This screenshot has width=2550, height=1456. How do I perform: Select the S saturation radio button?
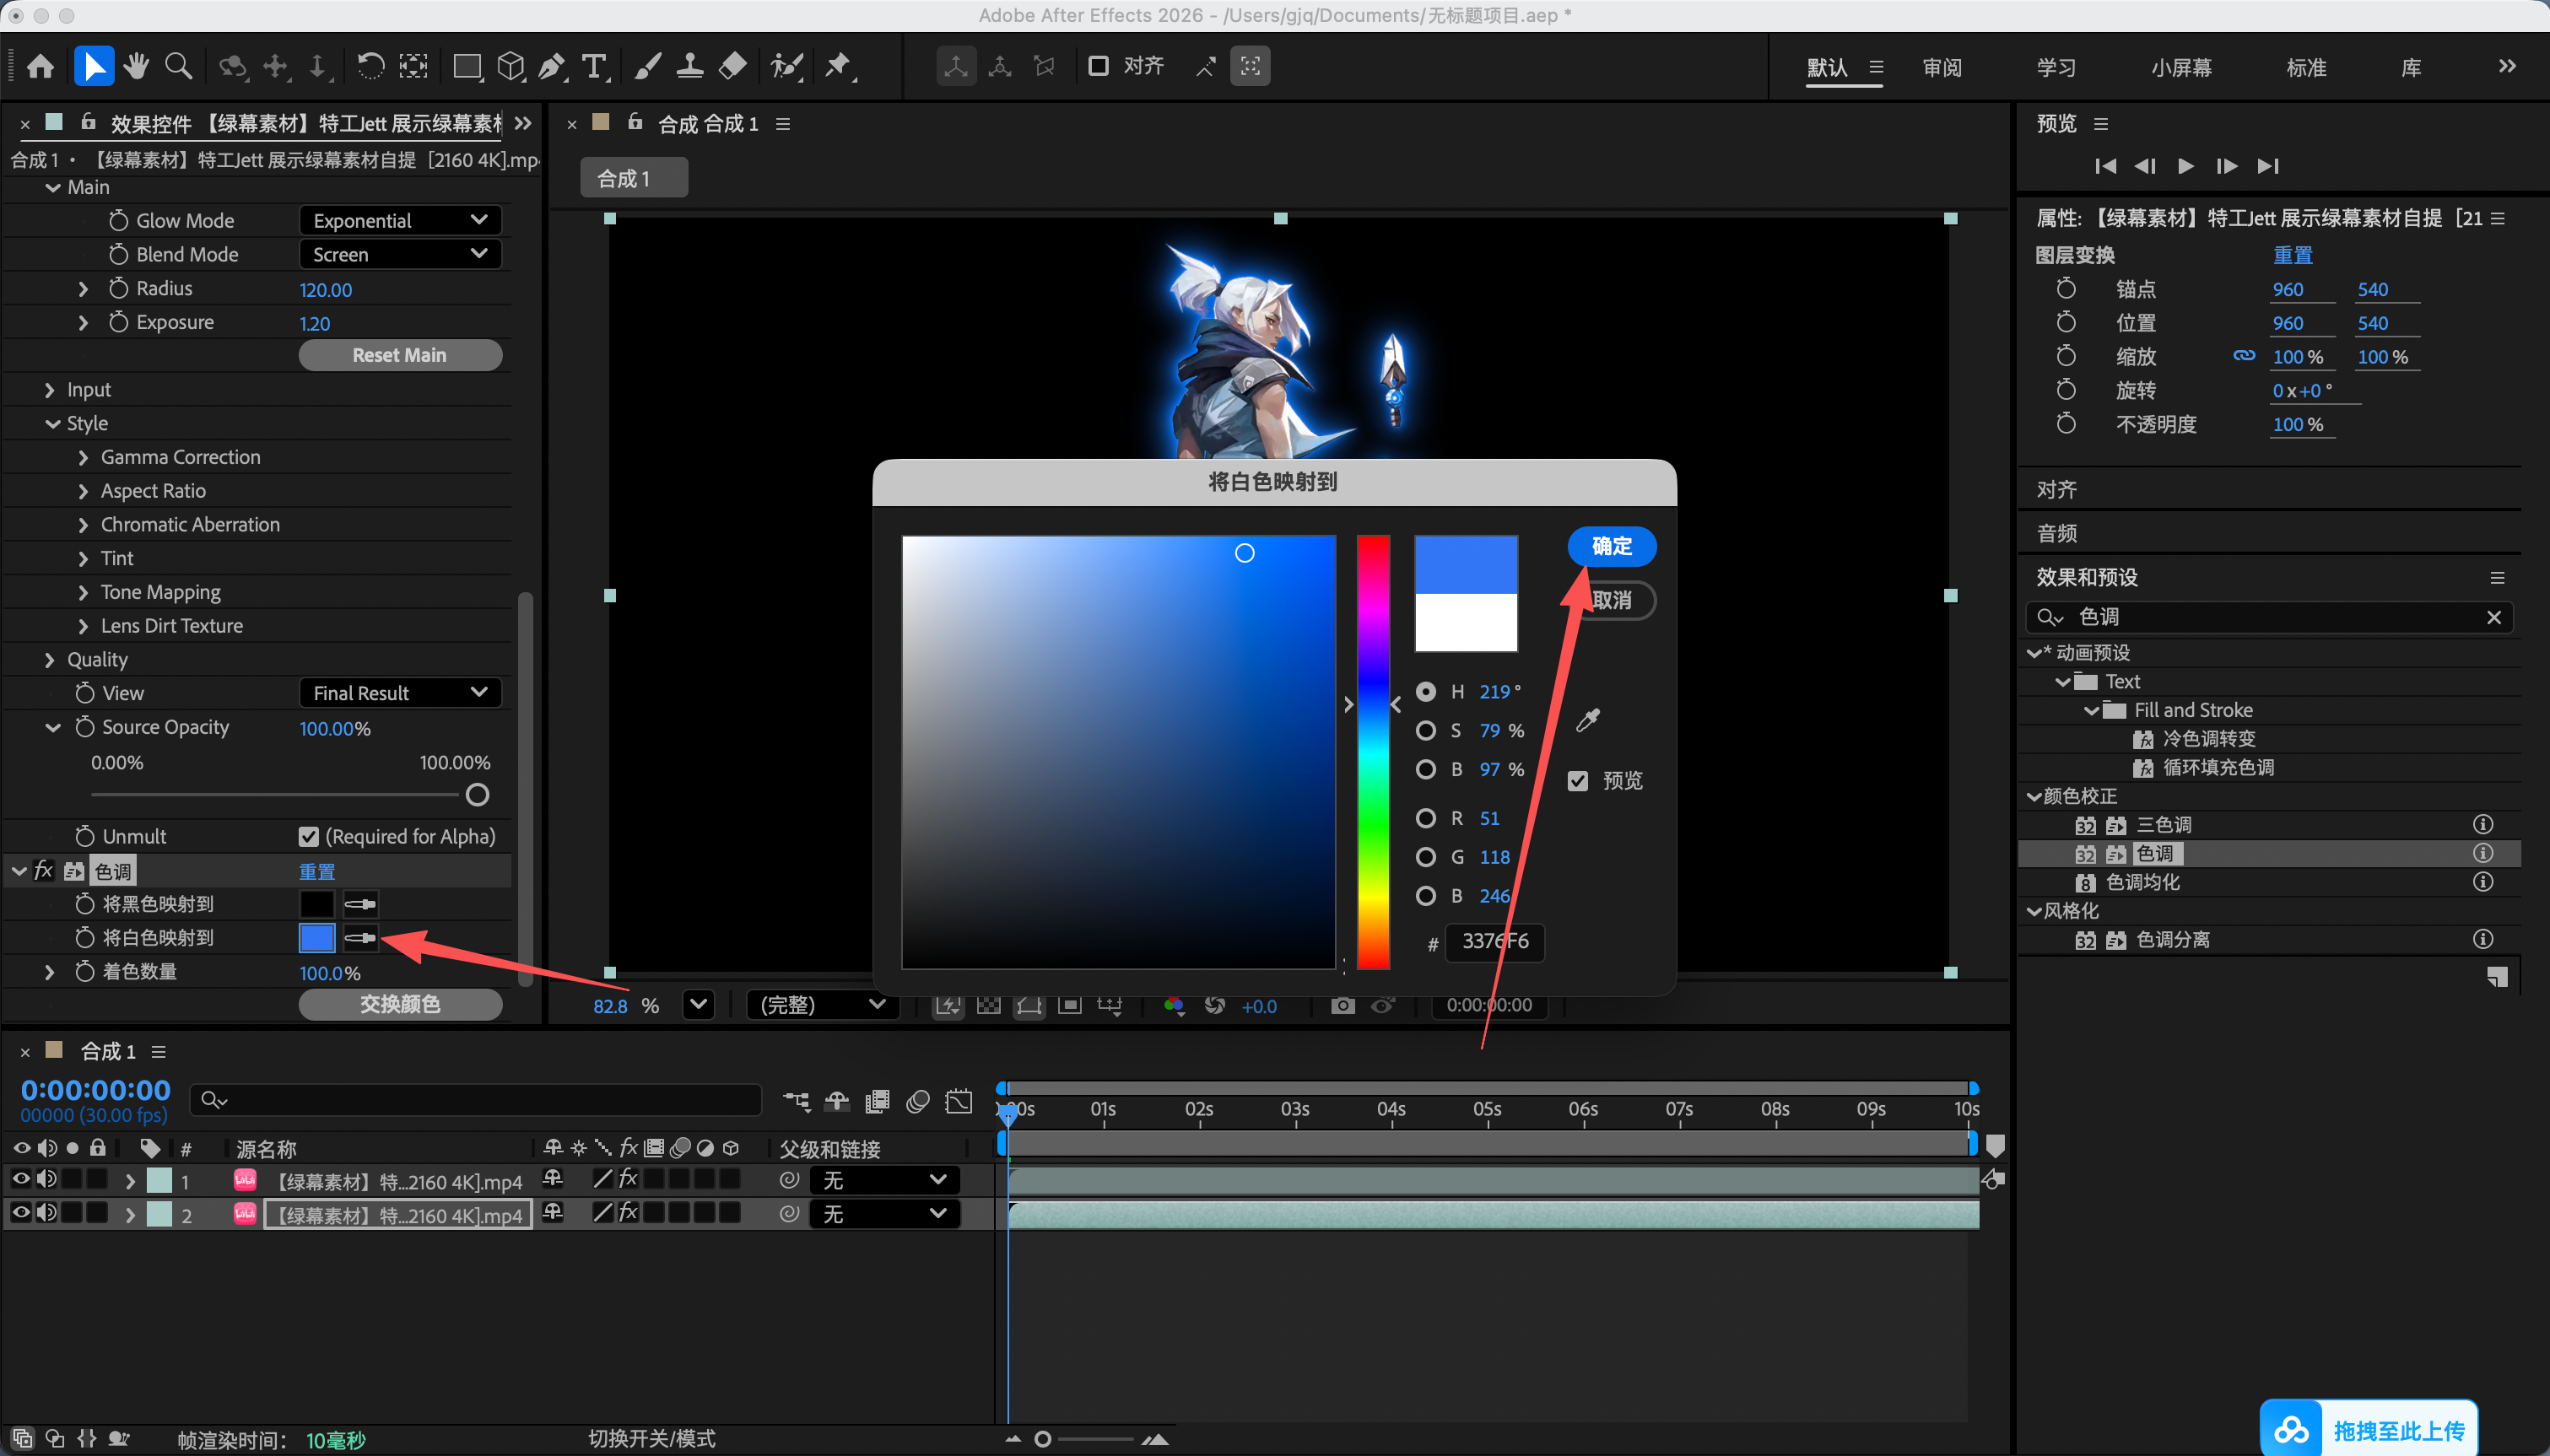(1426, 731)
